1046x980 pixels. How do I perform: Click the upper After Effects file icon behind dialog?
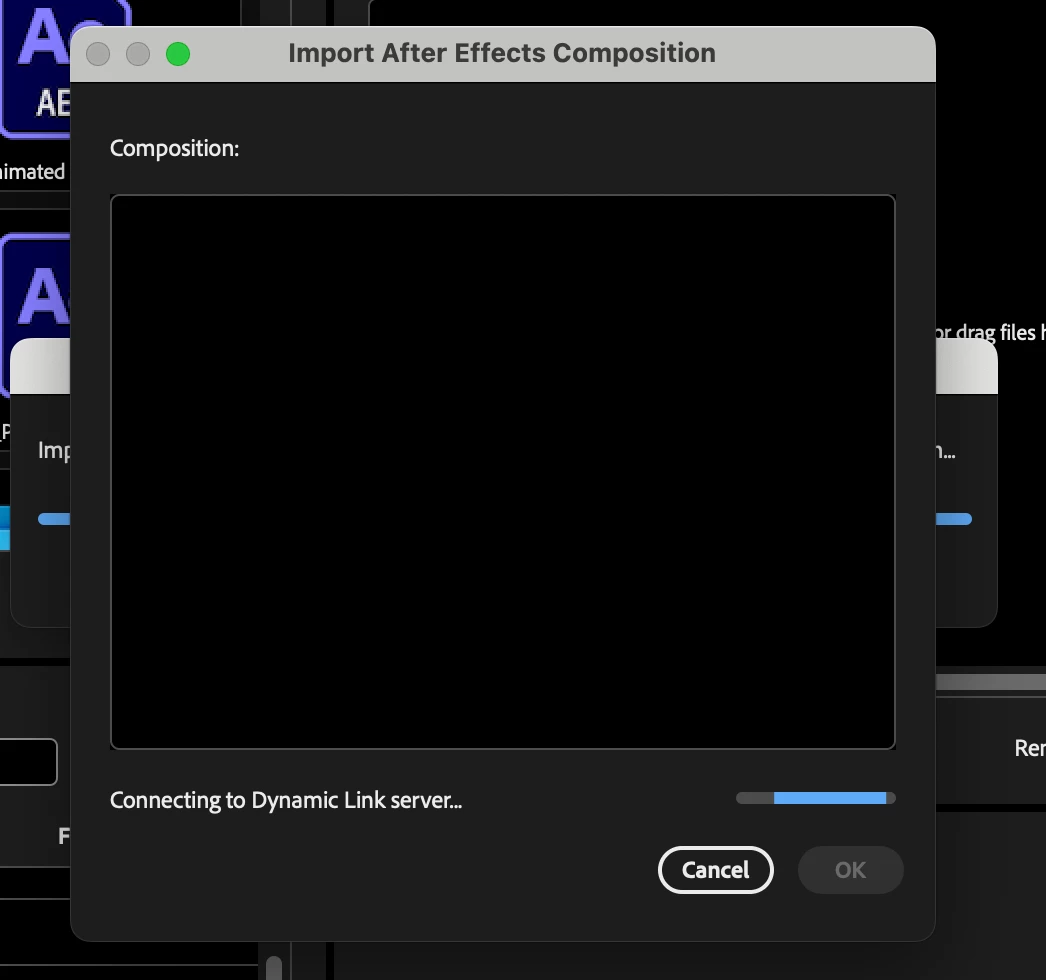[37, 68]
